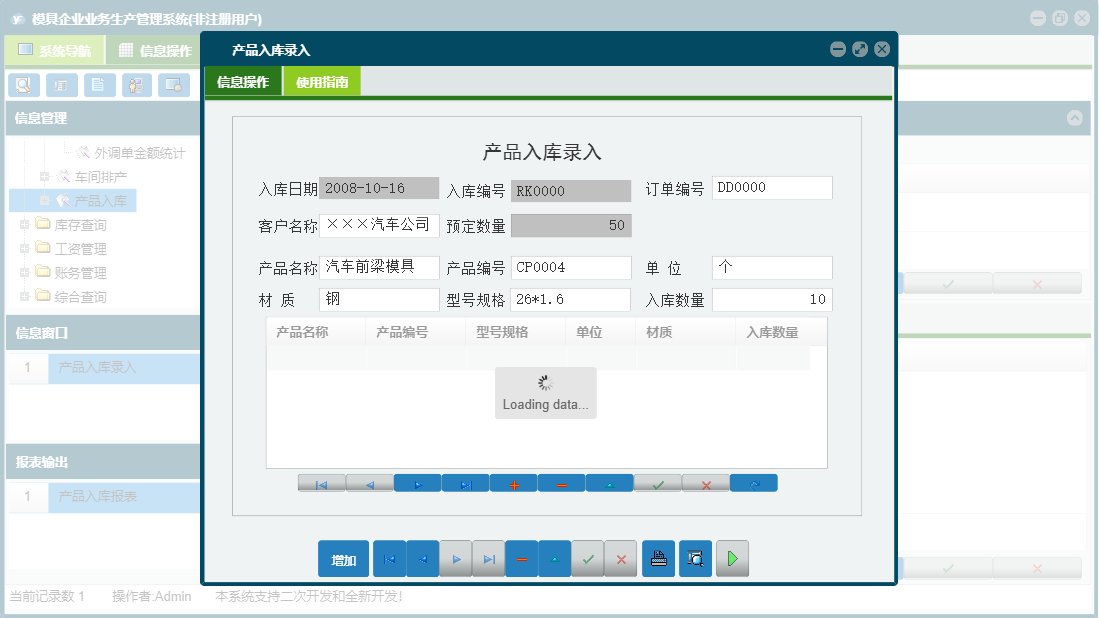
Task: Print the record using the printer icon
Action: pyautogui.click(x=658, y=558)
